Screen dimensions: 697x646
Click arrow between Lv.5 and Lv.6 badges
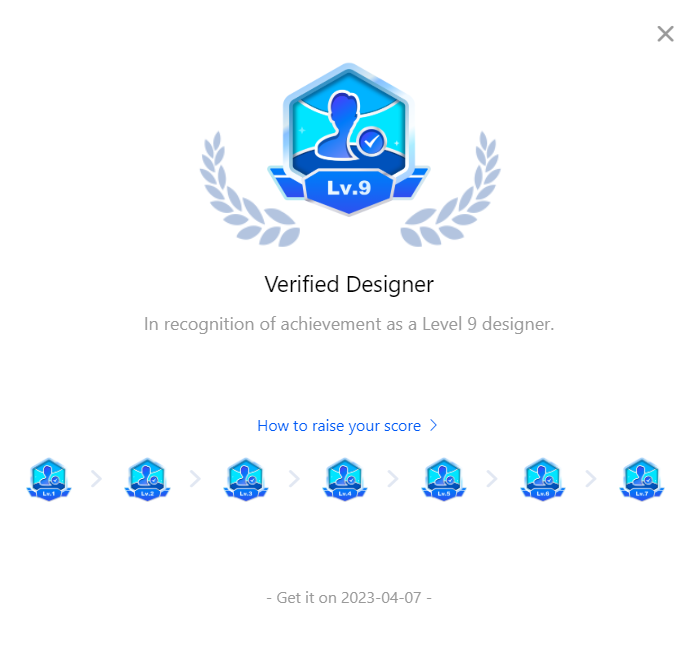pyautogui.click(x=492, y=479)
